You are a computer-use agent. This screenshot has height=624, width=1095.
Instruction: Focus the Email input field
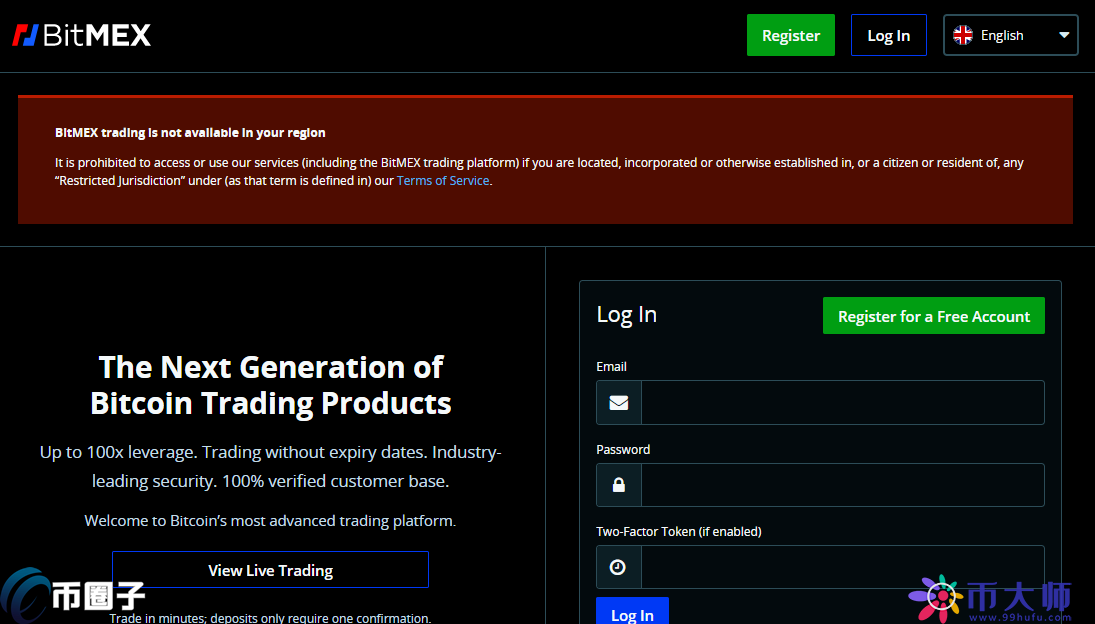842,402
